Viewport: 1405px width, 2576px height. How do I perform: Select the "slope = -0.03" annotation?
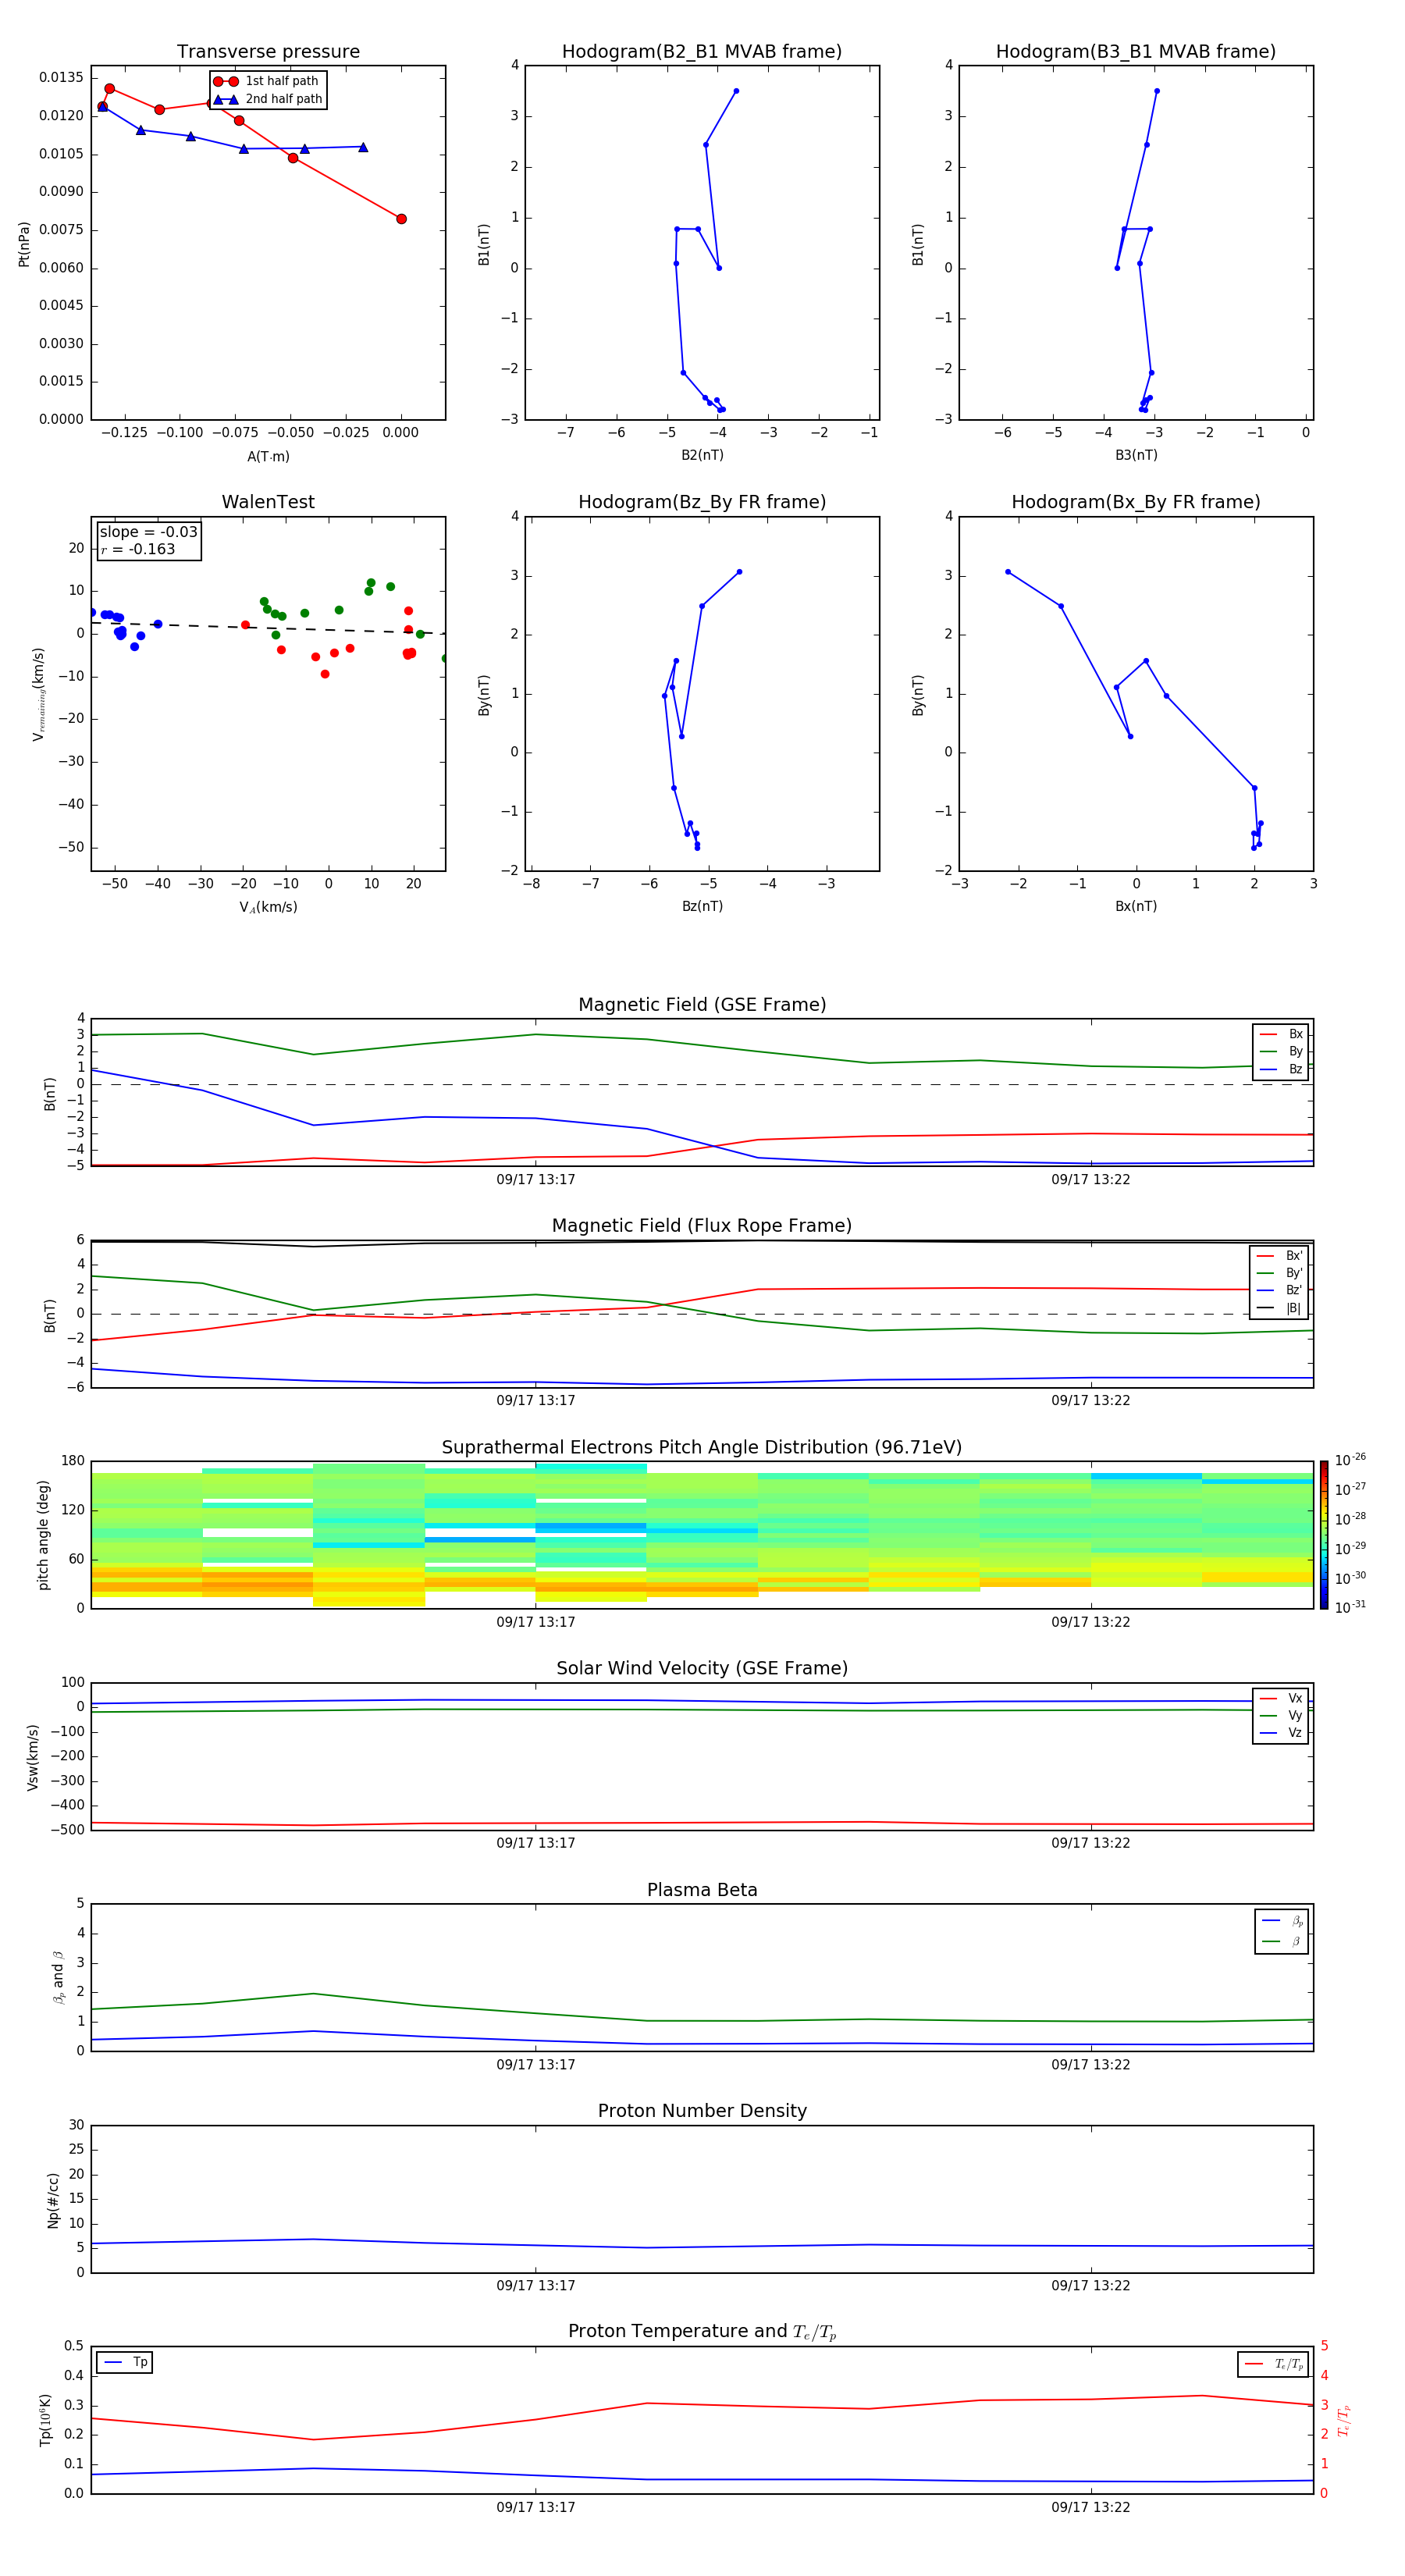pos(149,532)
